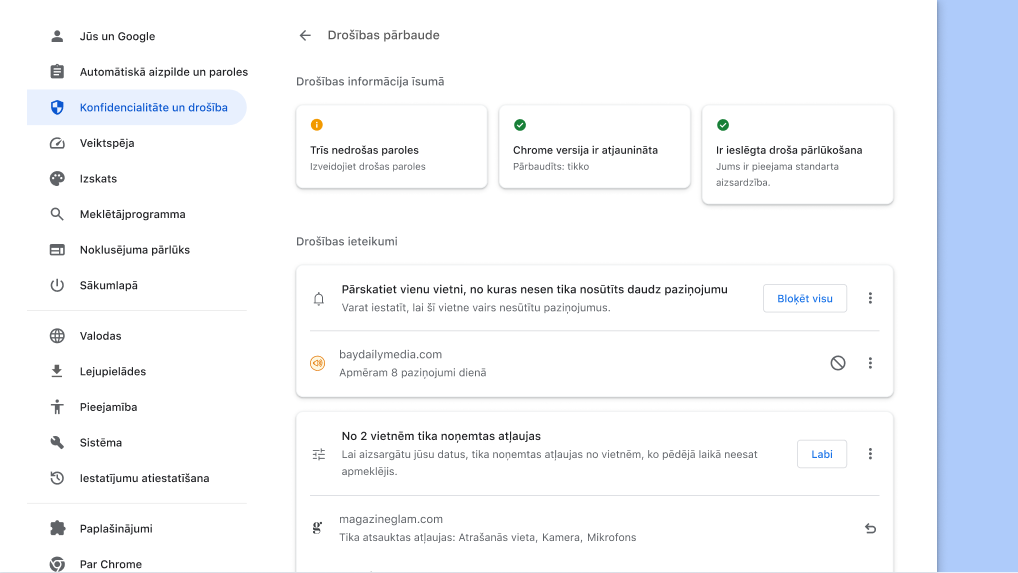Click the speedometer icon for Veiktspēja

click(x=57, y=143)
